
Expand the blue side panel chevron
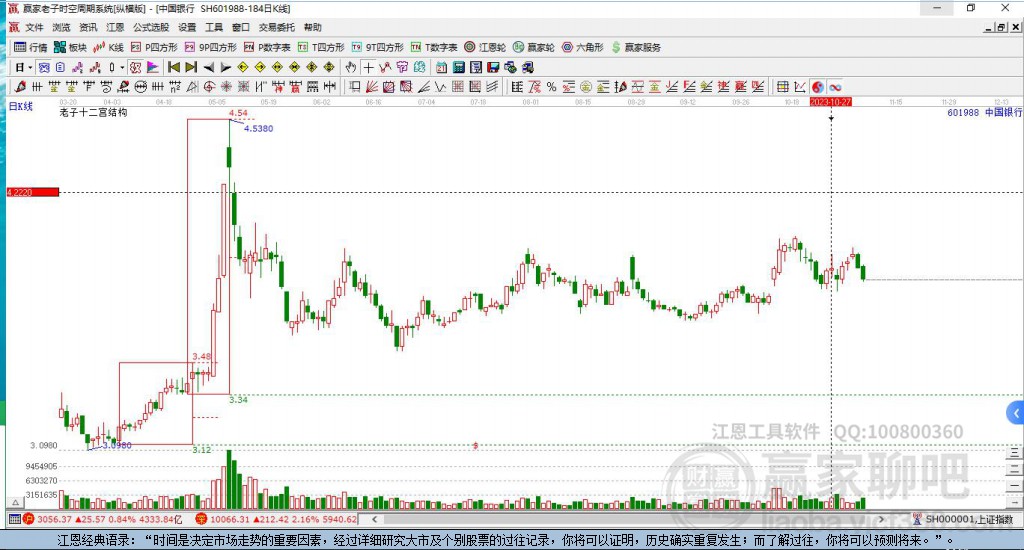tap(1015, 413)
